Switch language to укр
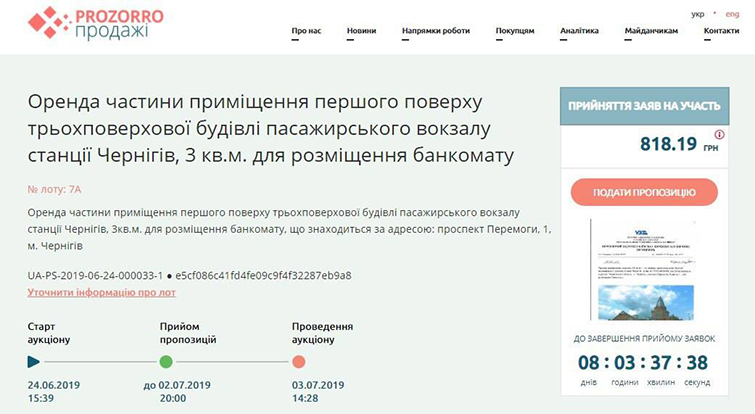The width and height of the screenshot is (755, 414). tap(697, 14)
